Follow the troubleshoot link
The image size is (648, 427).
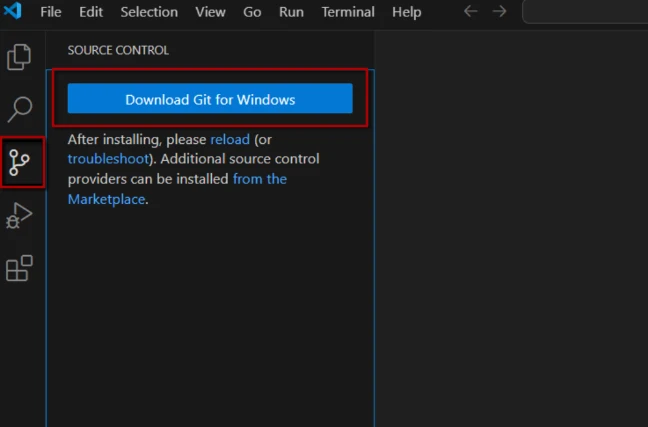click(108, 159)
